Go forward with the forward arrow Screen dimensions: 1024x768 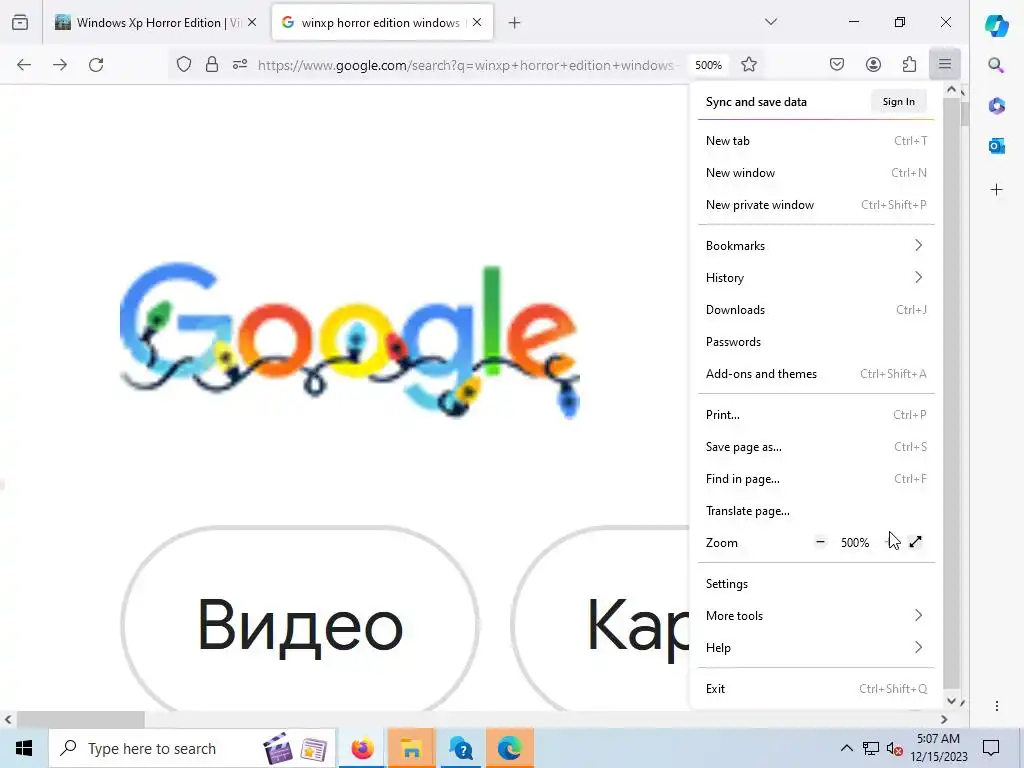click(60, 65)
